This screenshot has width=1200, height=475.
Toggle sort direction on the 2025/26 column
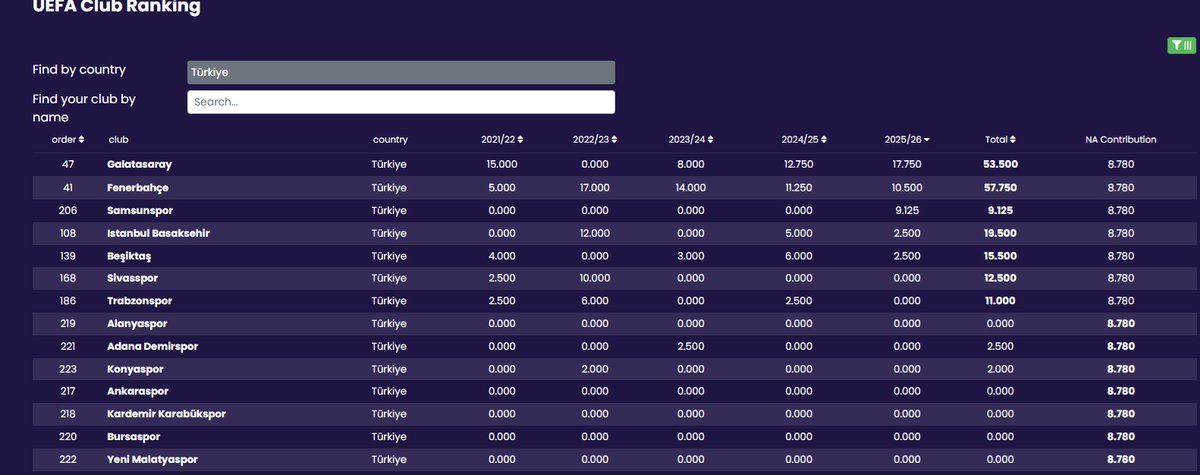pos(907,140)
